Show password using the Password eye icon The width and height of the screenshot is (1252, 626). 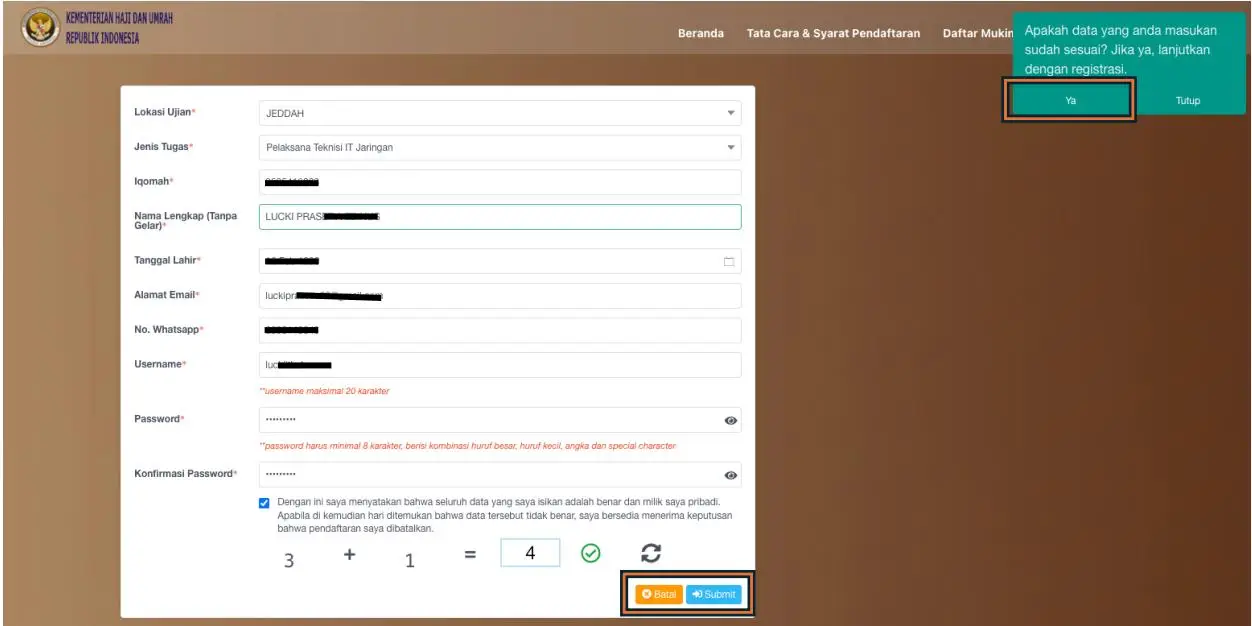coord(730,421)
